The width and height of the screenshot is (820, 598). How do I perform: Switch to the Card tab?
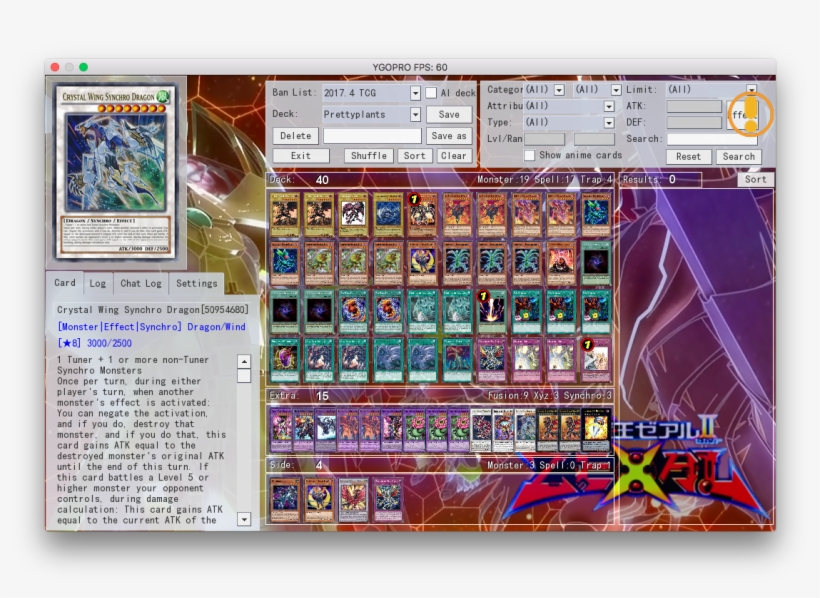pos(65,283)
